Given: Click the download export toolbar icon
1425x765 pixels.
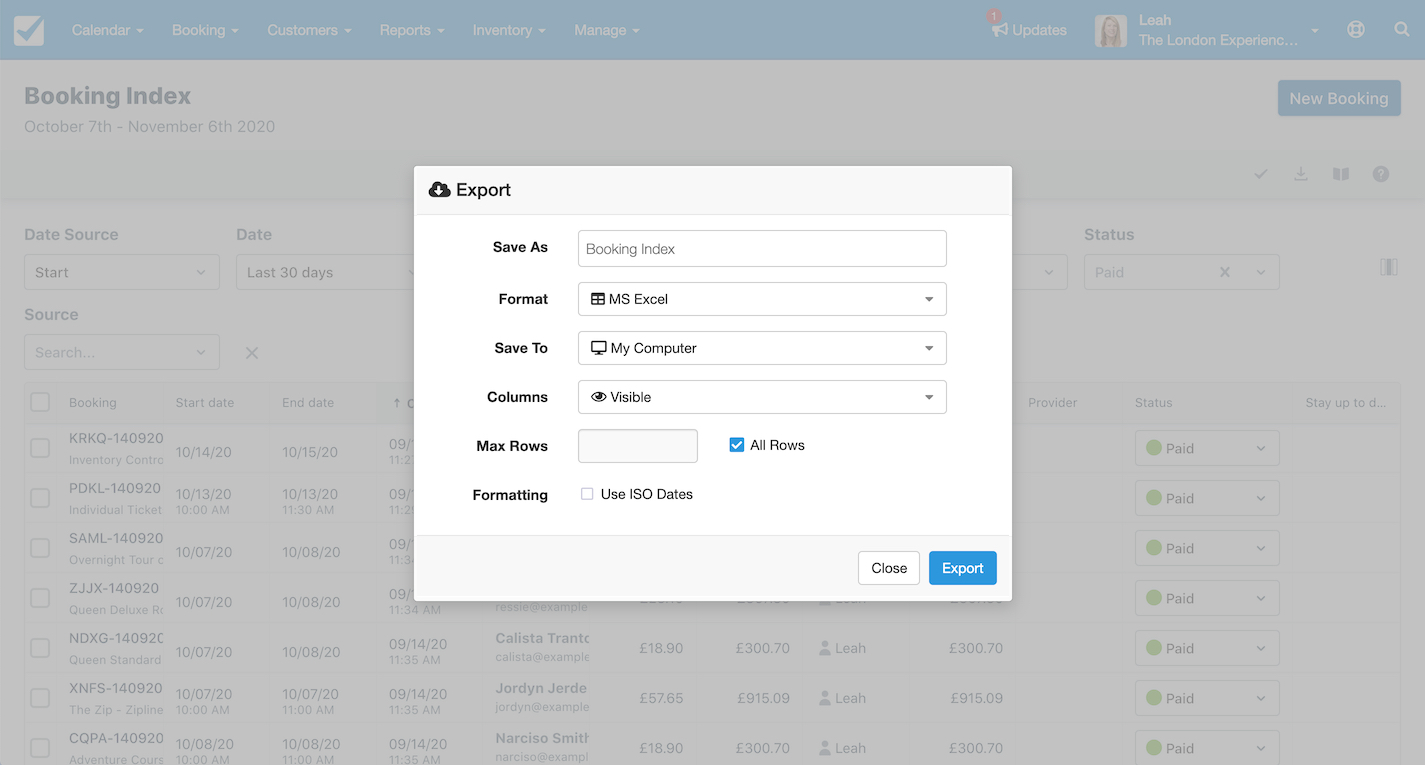Looking at the screenshot, I should coord(1301,174).
